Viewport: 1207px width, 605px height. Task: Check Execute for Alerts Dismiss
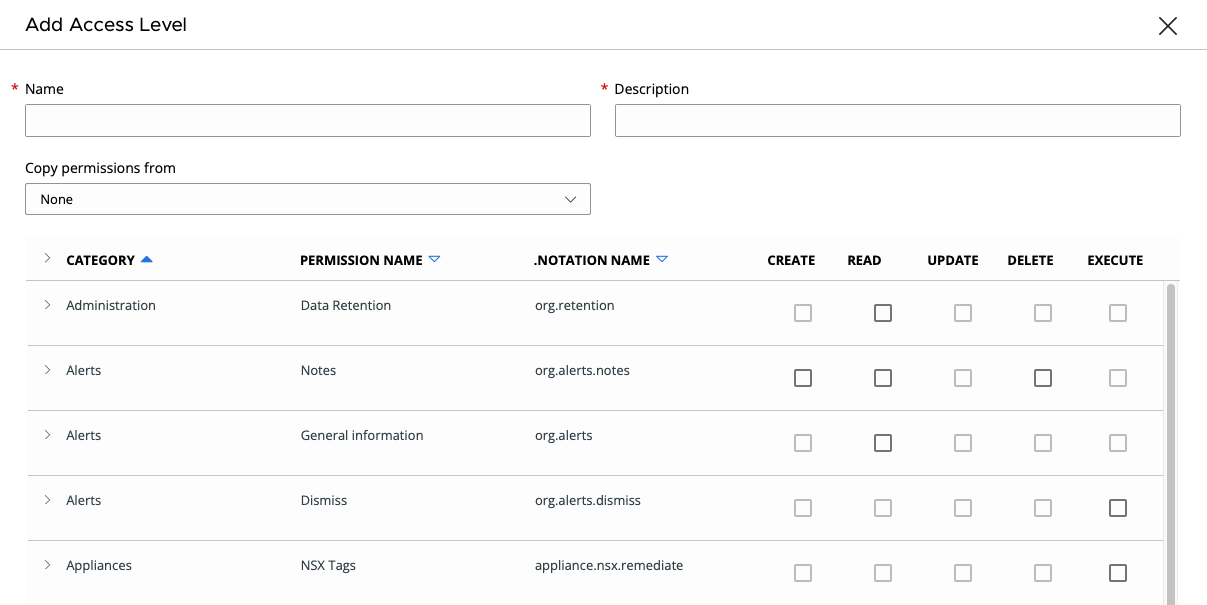click(1118, 508)
